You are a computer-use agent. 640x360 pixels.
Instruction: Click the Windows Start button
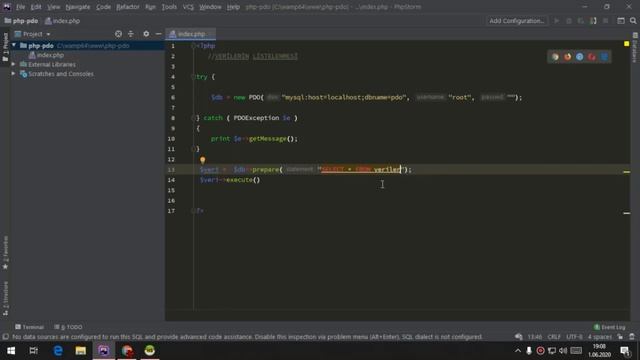11,351
